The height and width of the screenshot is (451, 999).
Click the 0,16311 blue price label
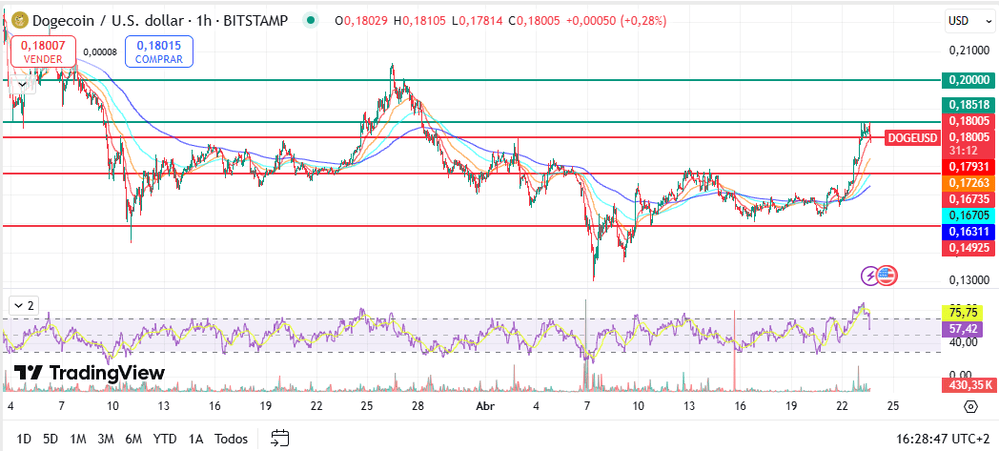point(968,232)
